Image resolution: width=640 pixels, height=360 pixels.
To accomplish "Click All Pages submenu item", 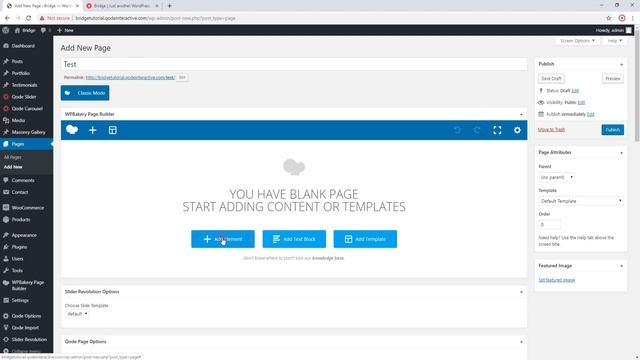I will 13,157.
